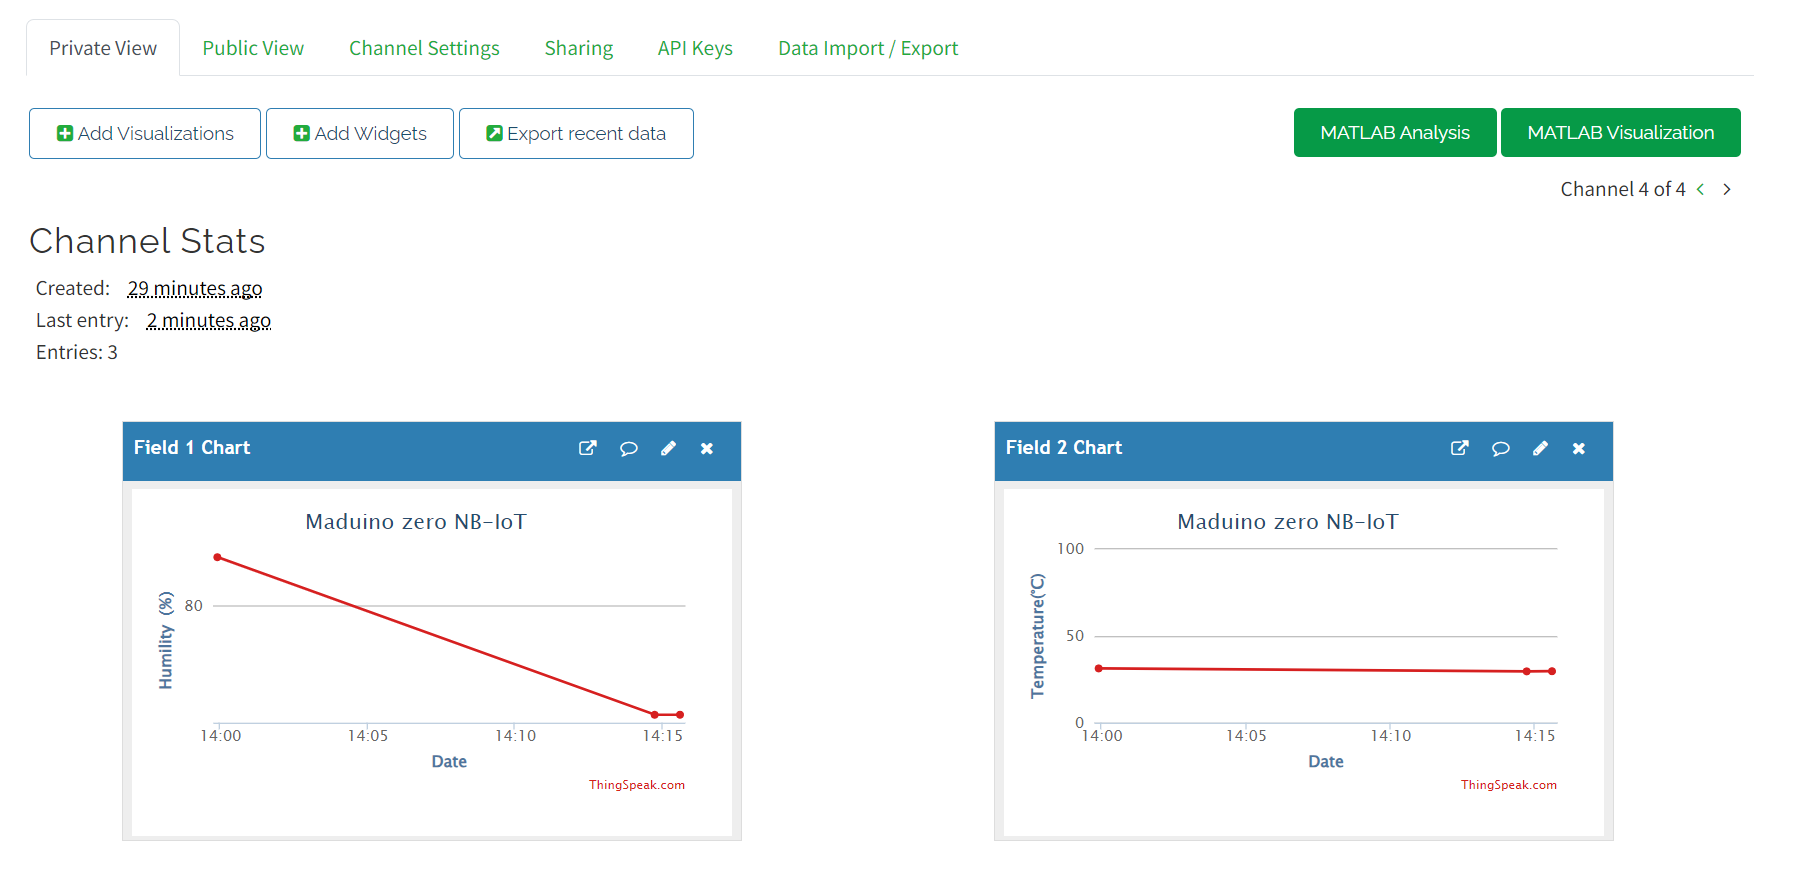Open comments icon on Field 2 Chart
1808x871 pixels.
(x=1500, y=448)
